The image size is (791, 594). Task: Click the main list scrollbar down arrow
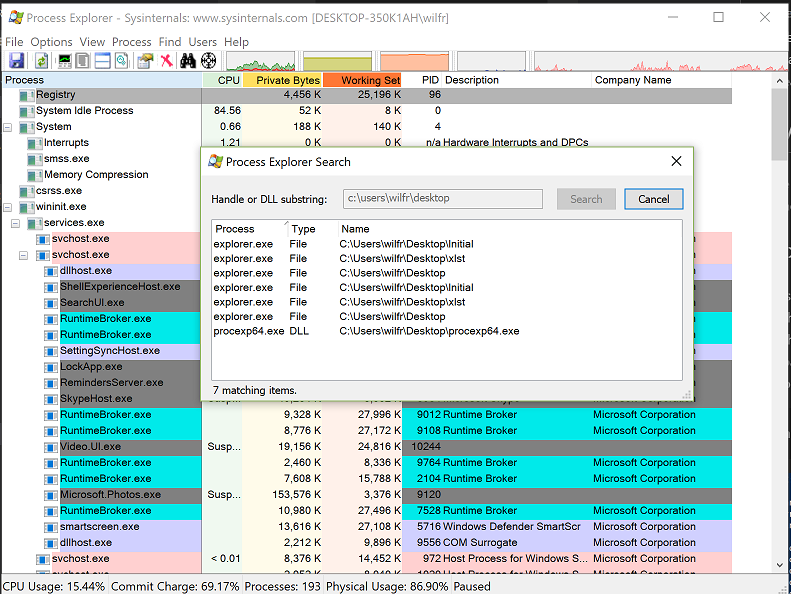(779, 565)
